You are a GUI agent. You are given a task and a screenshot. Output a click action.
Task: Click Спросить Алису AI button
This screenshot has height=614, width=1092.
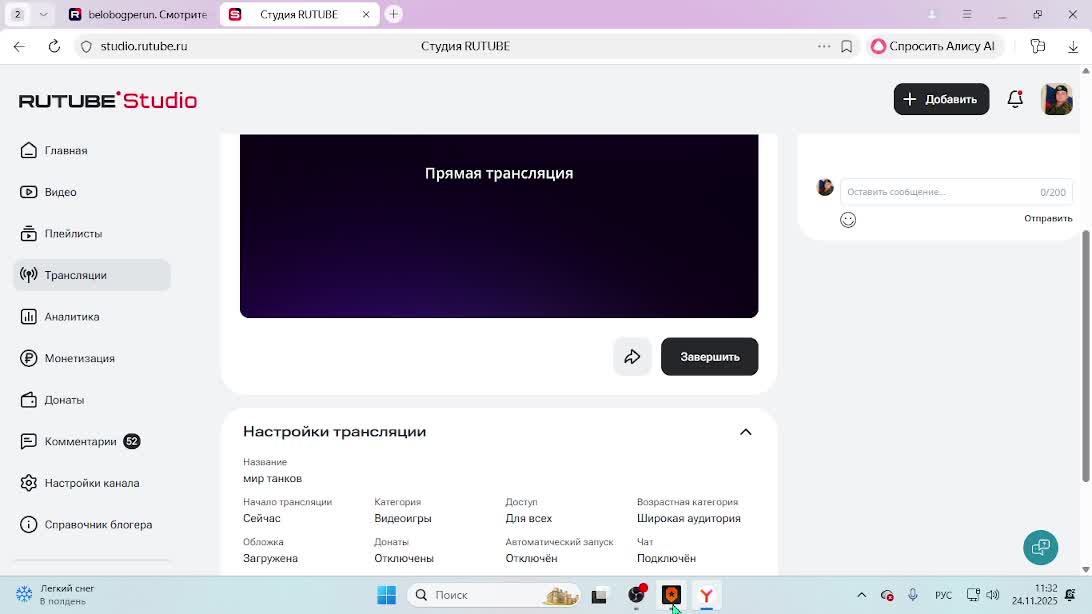[933, 47]
